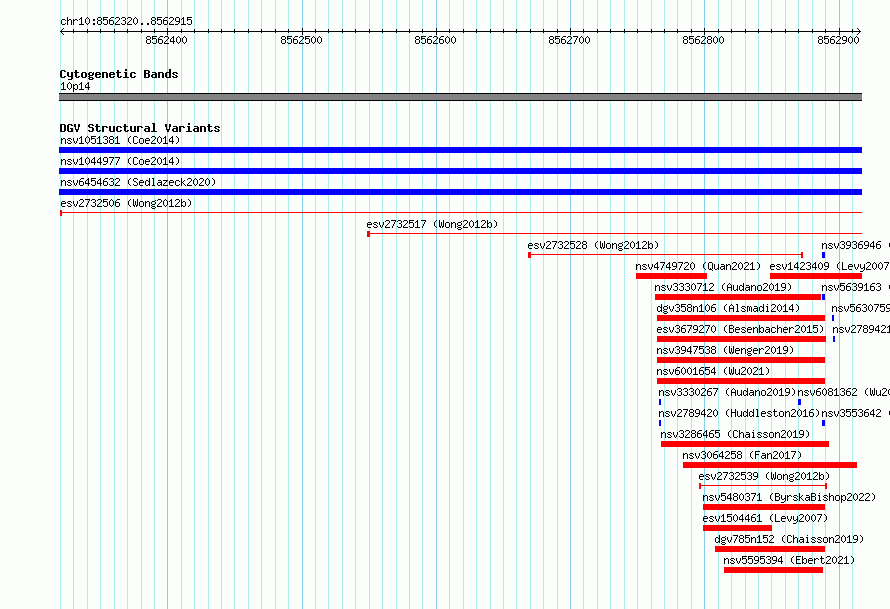Click the blue bar under nsv1051381
Screen dimensions: 890x609
click(x=460, y=150)
